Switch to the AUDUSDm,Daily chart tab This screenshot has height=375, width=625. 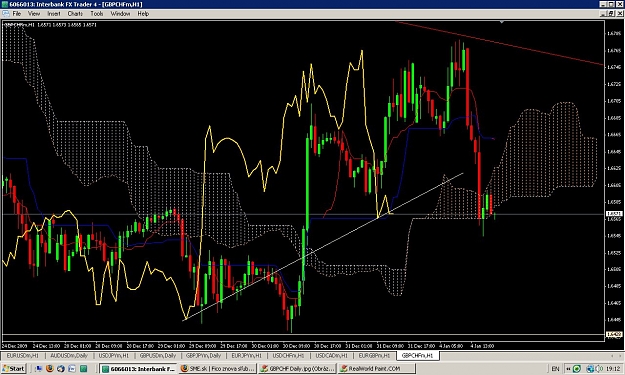(69, 355)
